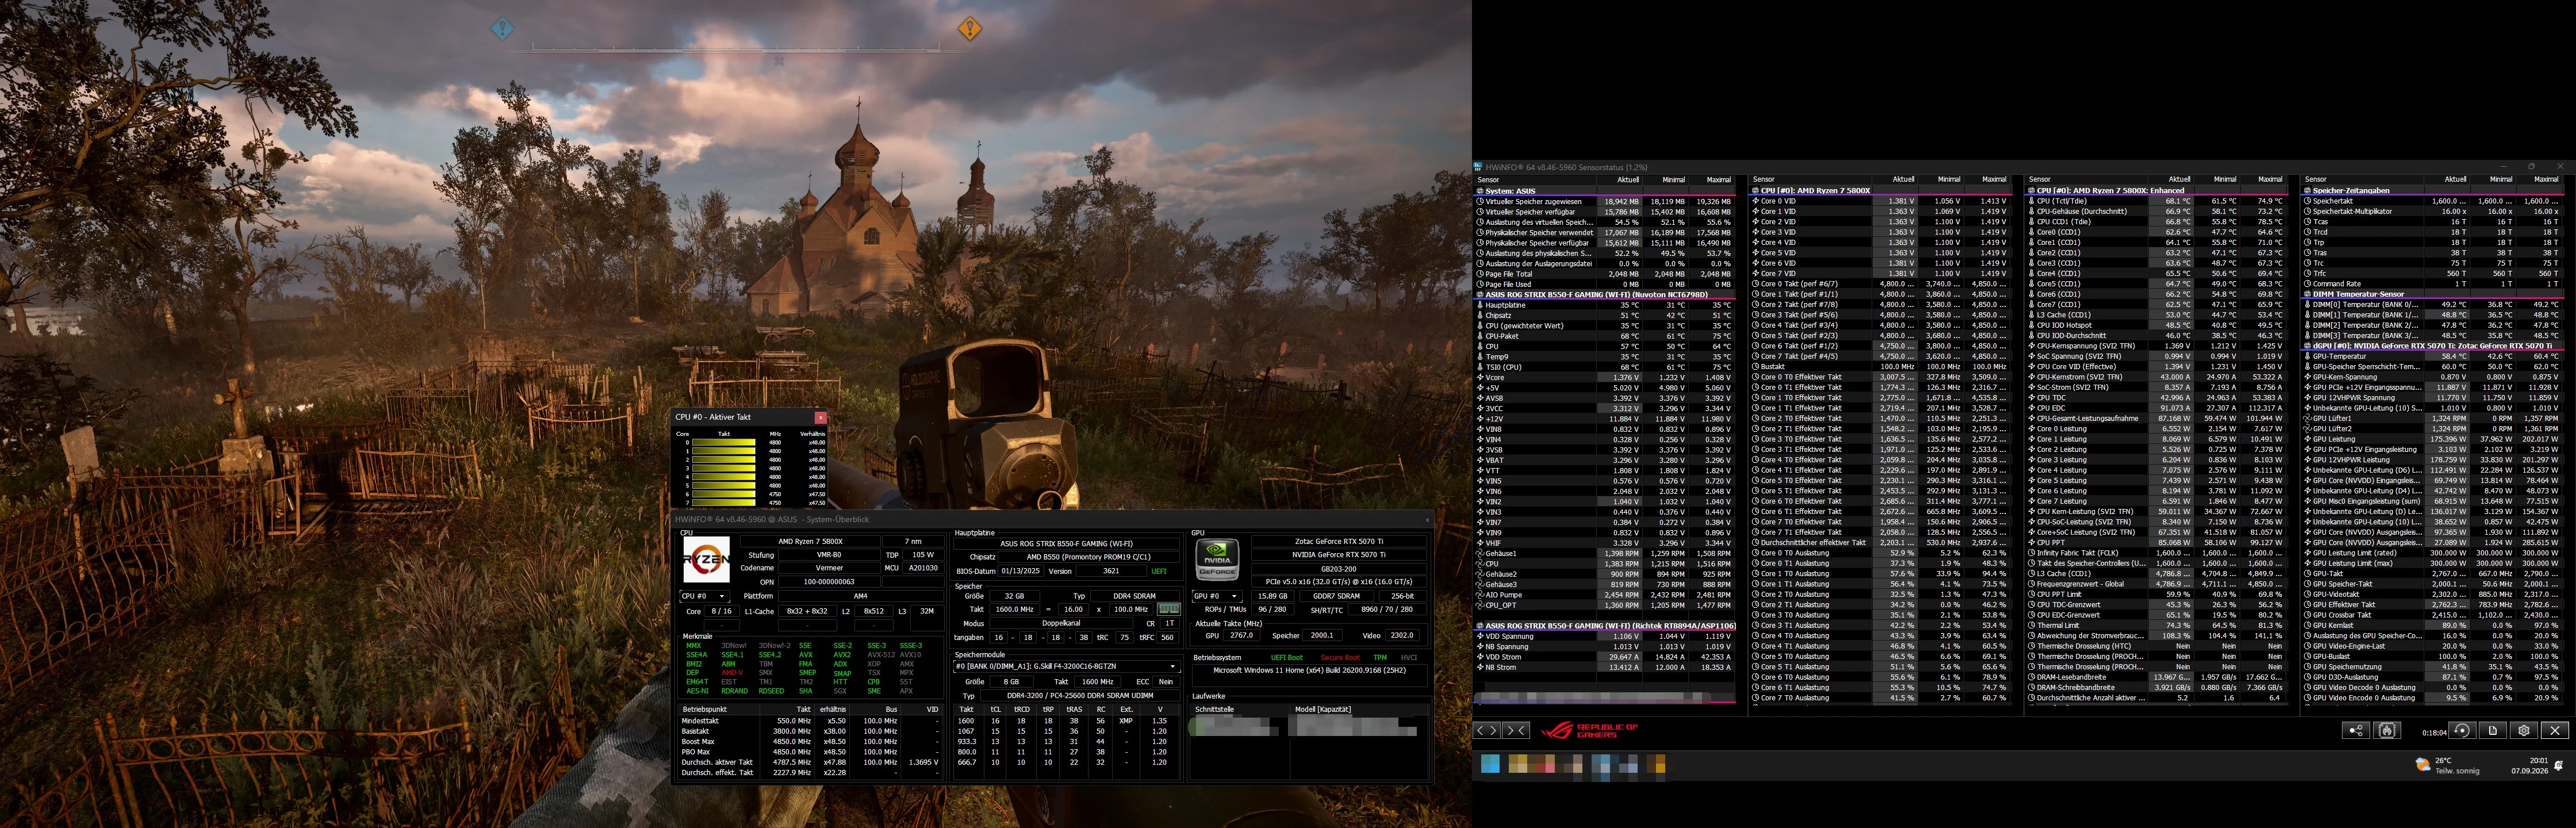Viewport: 2576px width, 828px height.
Task: Click the expand columns arrows button in HWiNFO sensors
Action: 1487,730
